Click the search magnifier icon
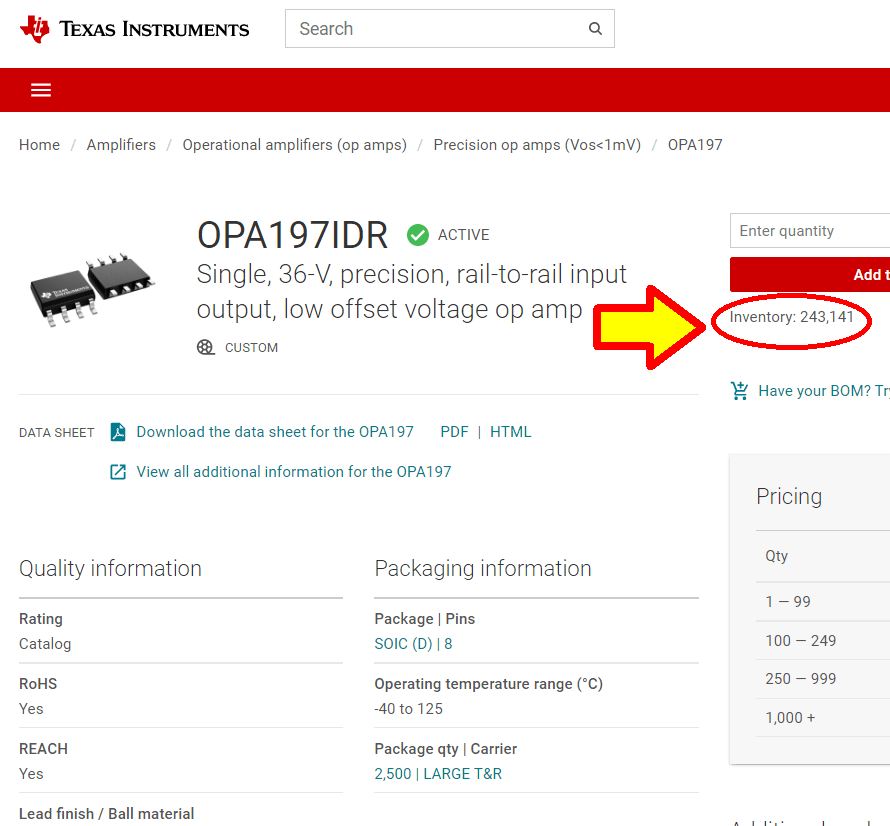The width and height of the screenshot is (890, 826). pos(595,28)
